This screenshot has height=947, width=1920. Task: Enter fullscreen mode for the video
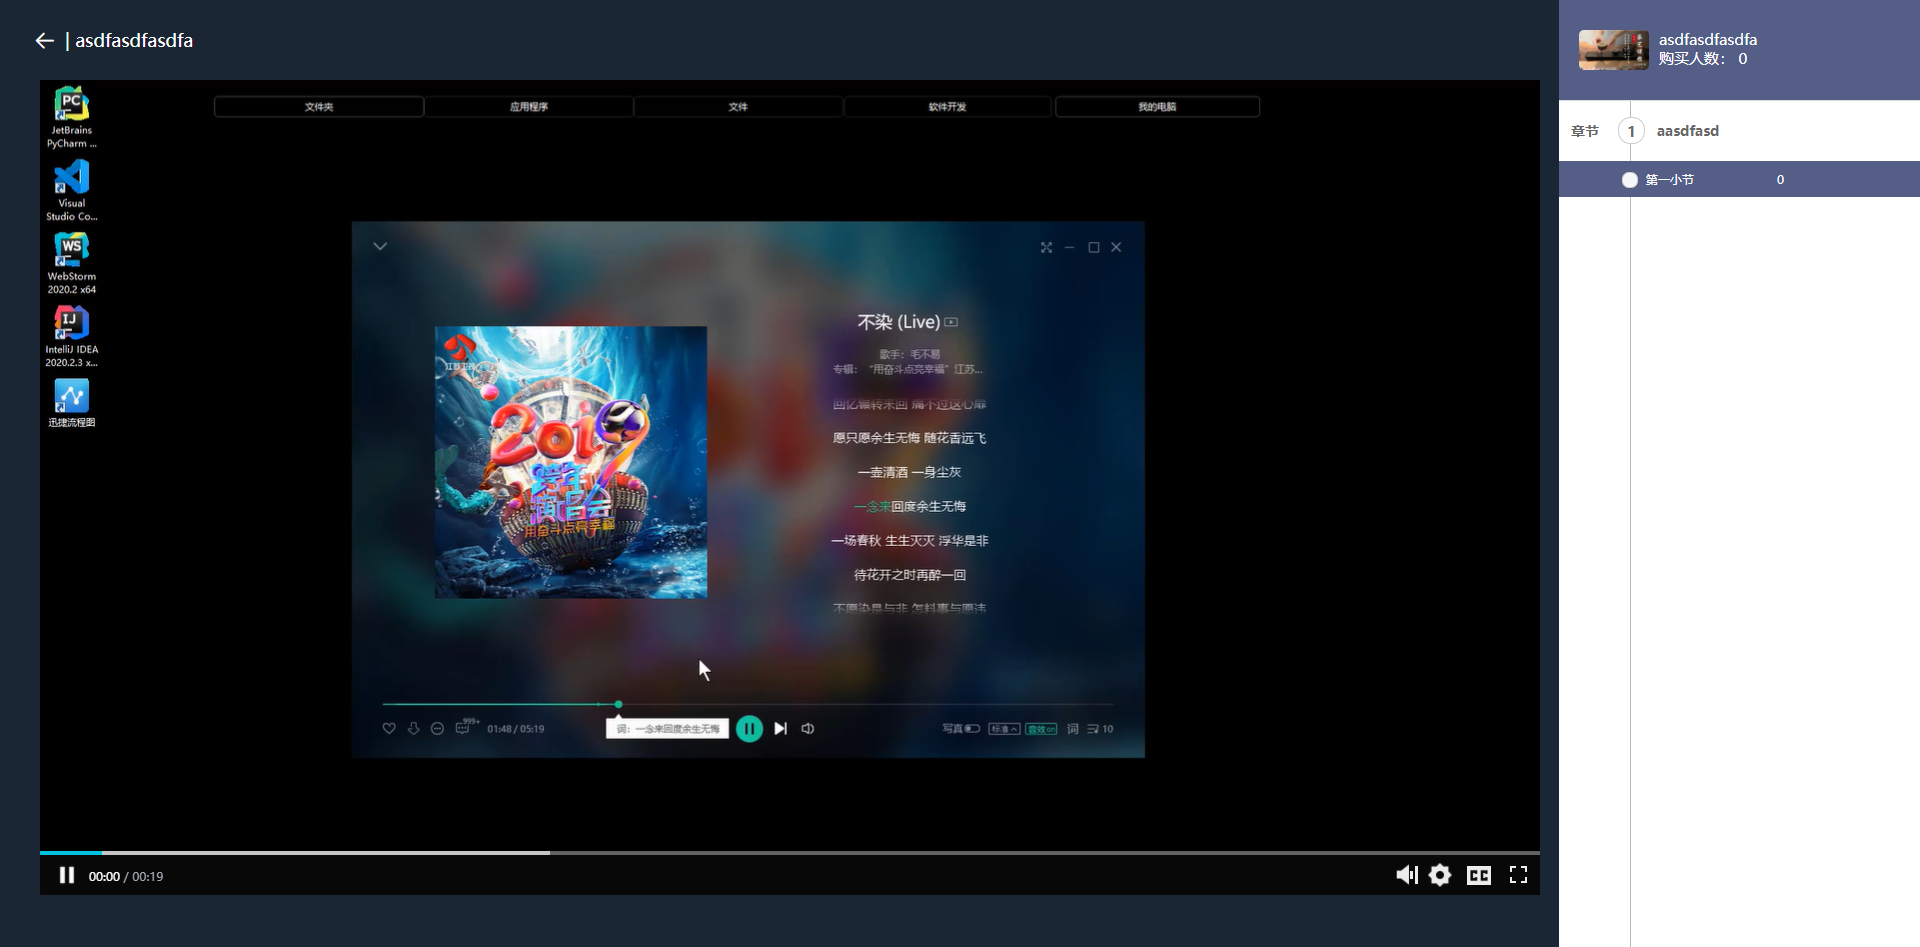(1518, 875)
